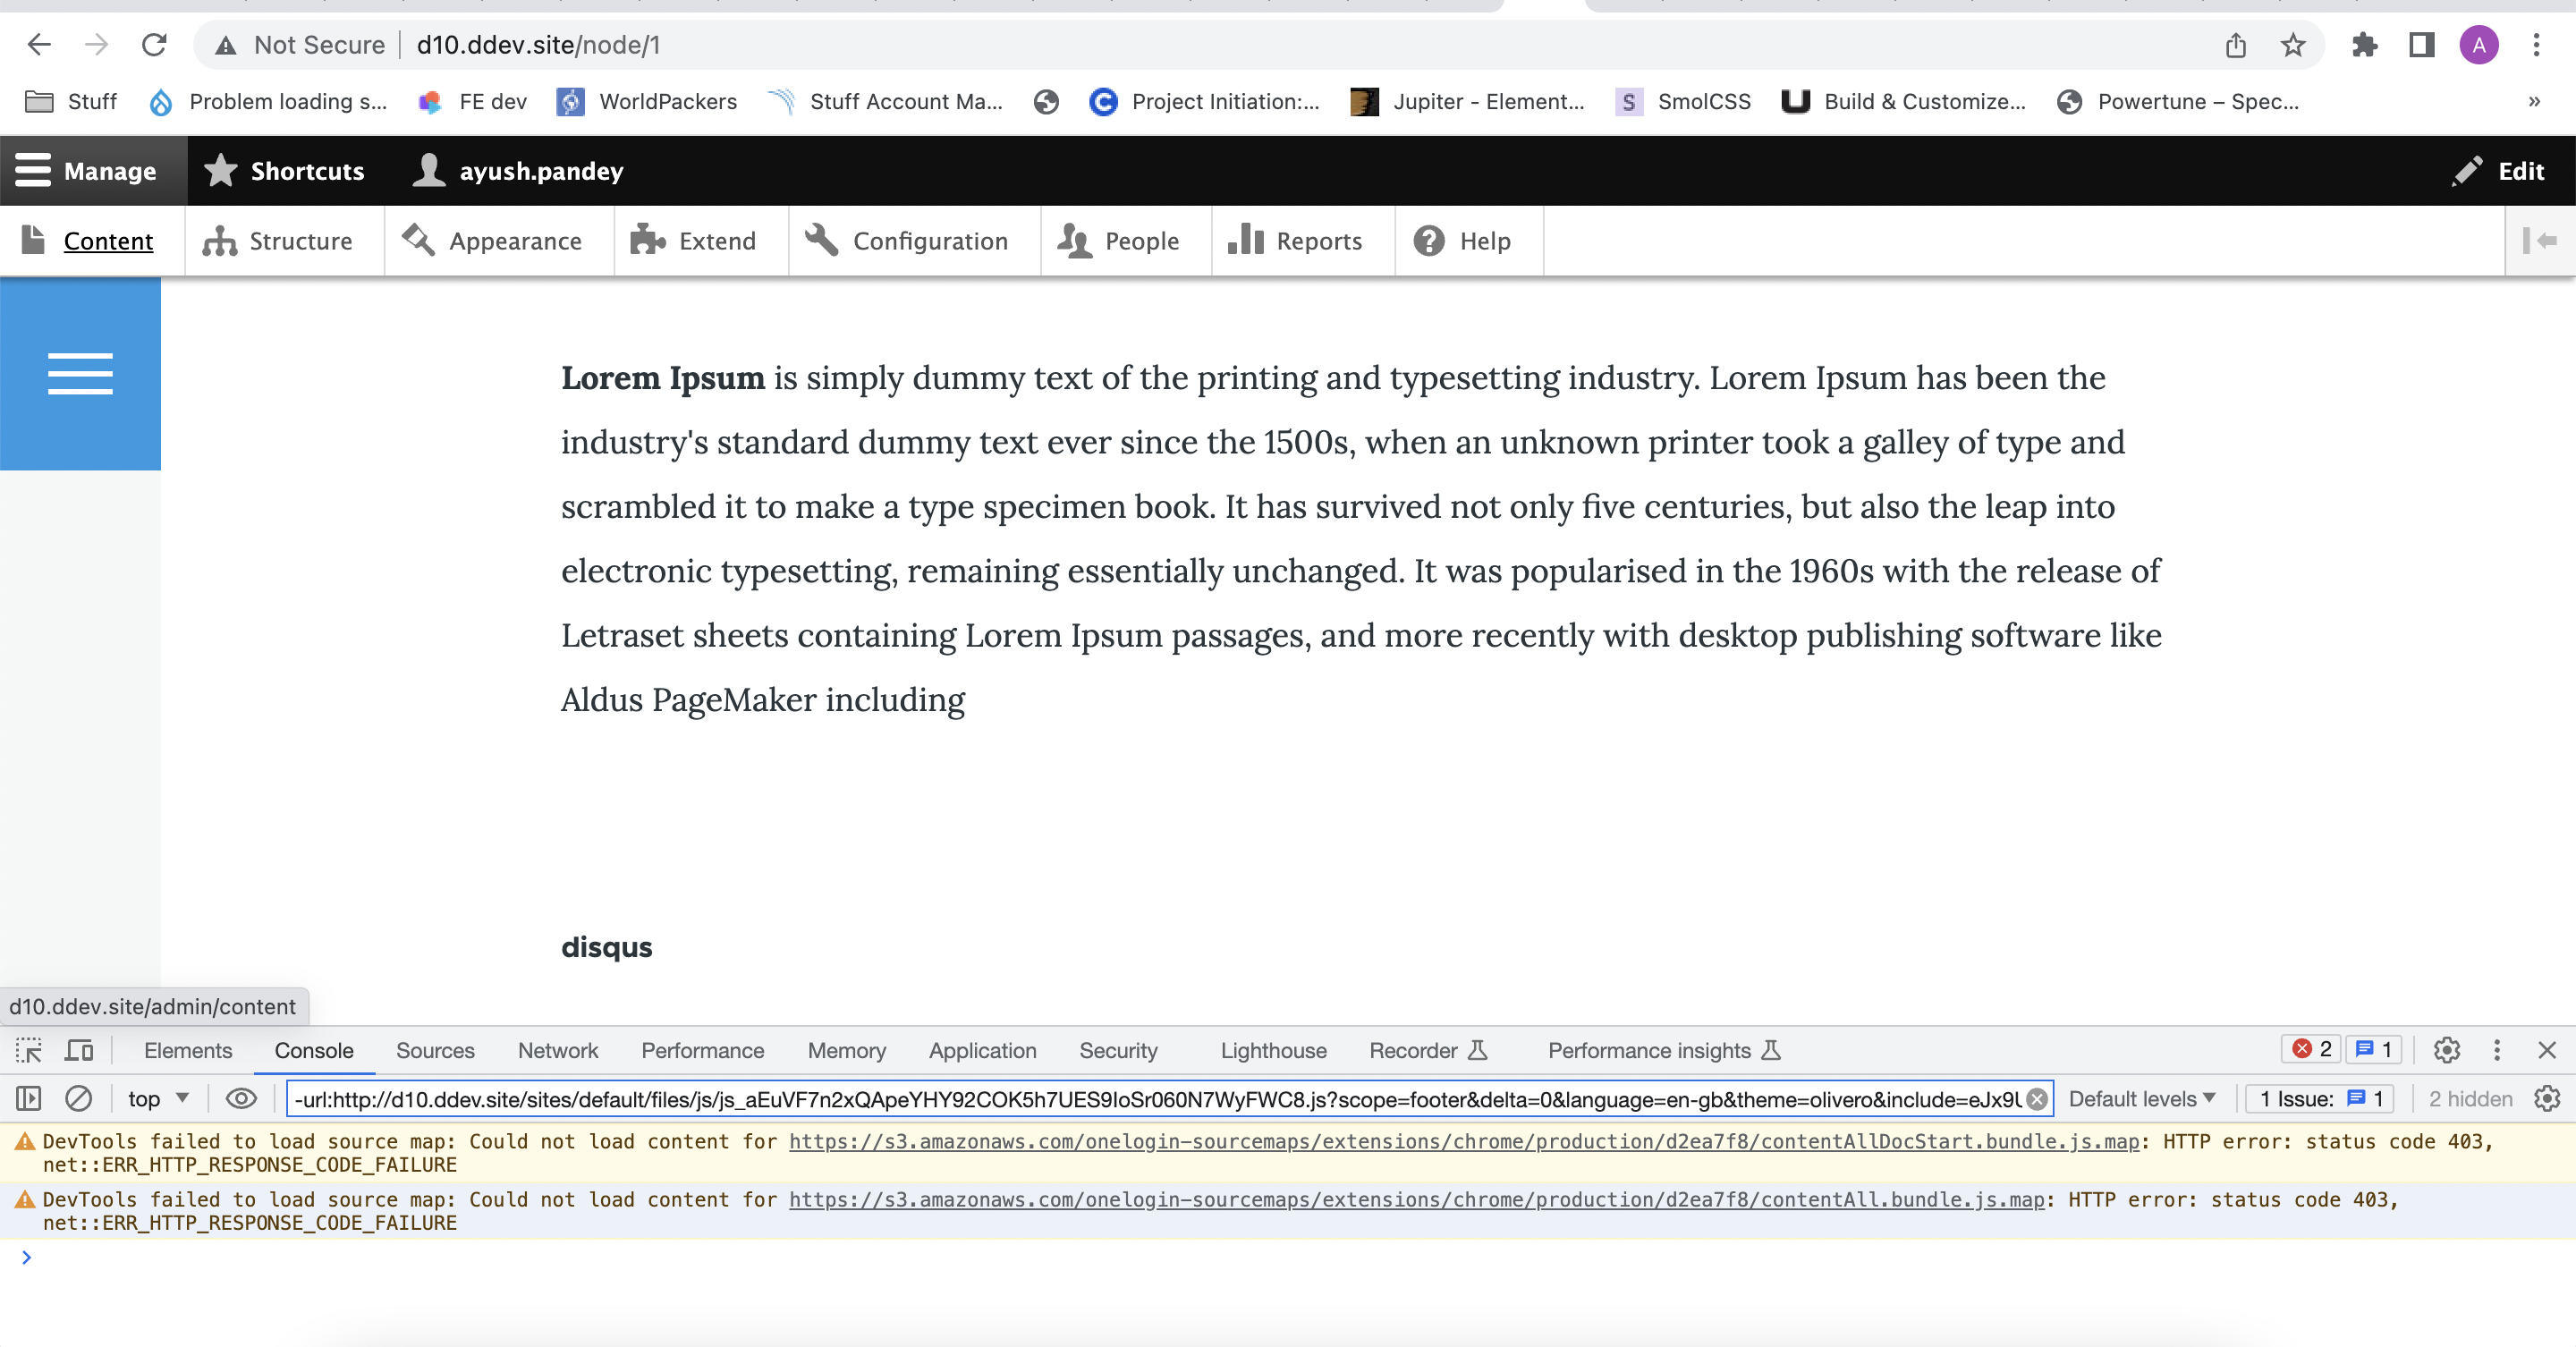Click the red console error count badge

tap(2311, 1049)
